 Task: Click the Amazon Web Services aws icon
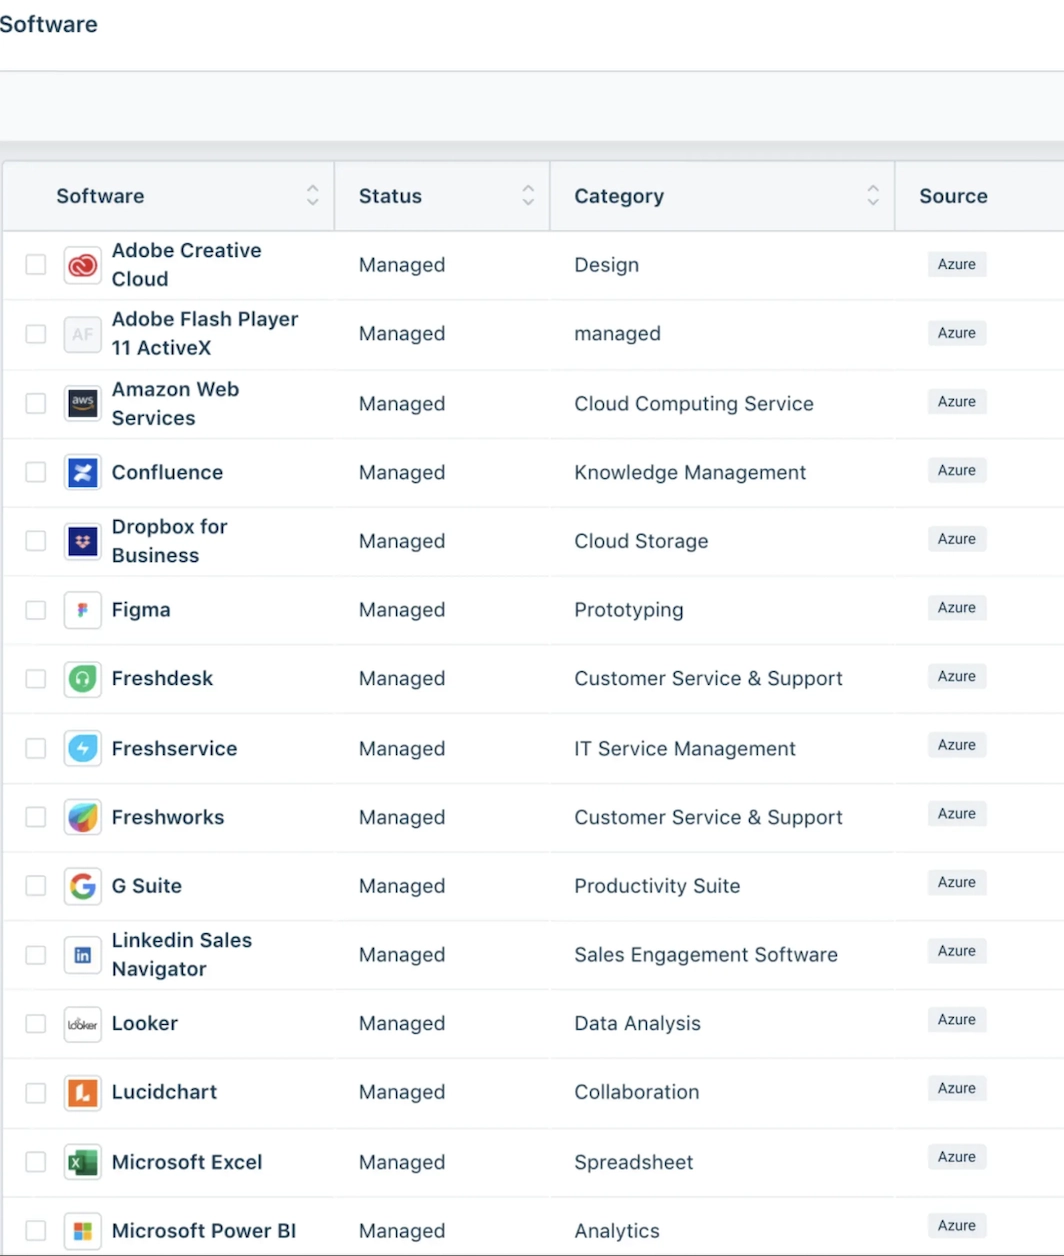[83, 403]
